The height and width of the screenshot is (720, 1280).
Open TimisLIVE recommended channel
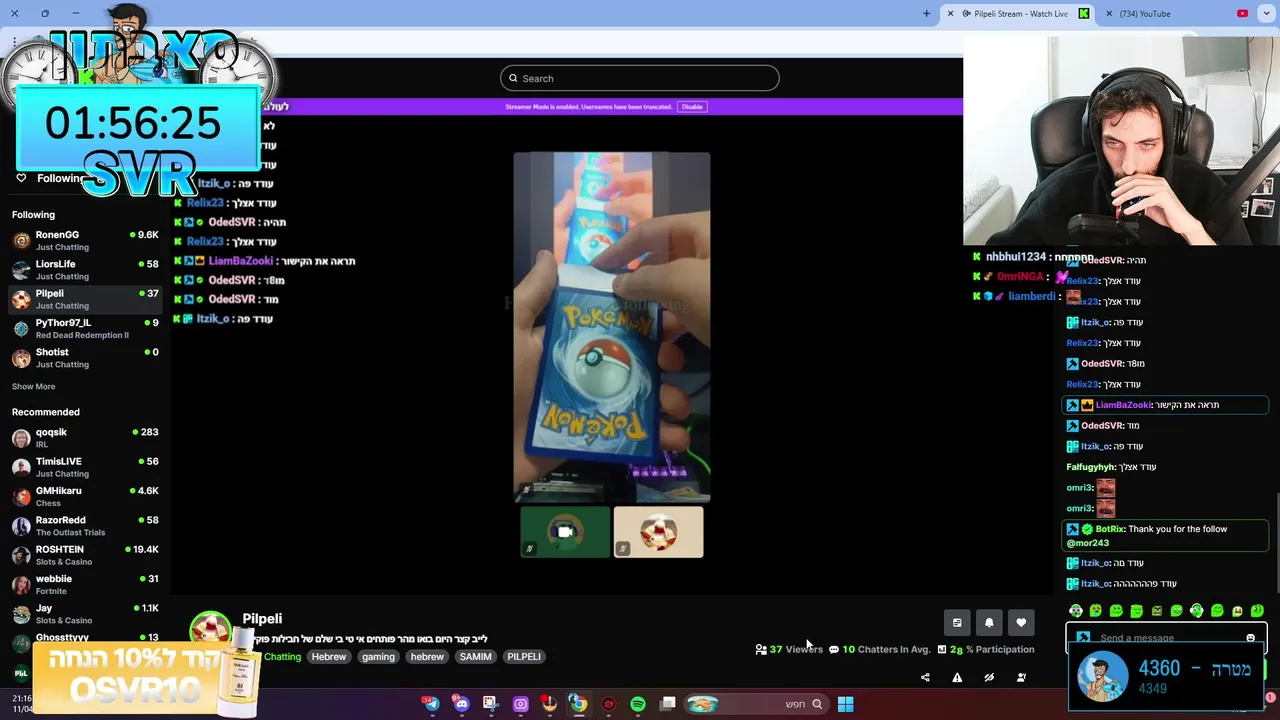coord(85,467)
